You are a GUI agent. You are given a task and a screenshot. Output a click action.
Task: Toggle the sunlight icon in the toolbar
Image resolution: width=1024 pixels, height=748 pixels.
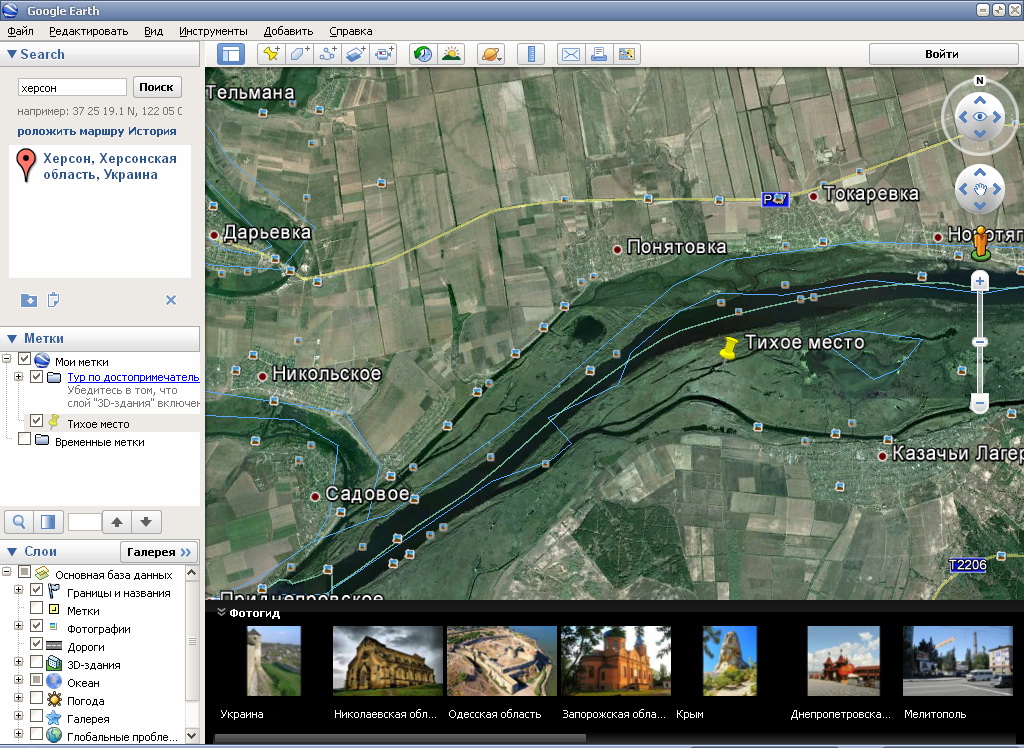tap(451, 55)
